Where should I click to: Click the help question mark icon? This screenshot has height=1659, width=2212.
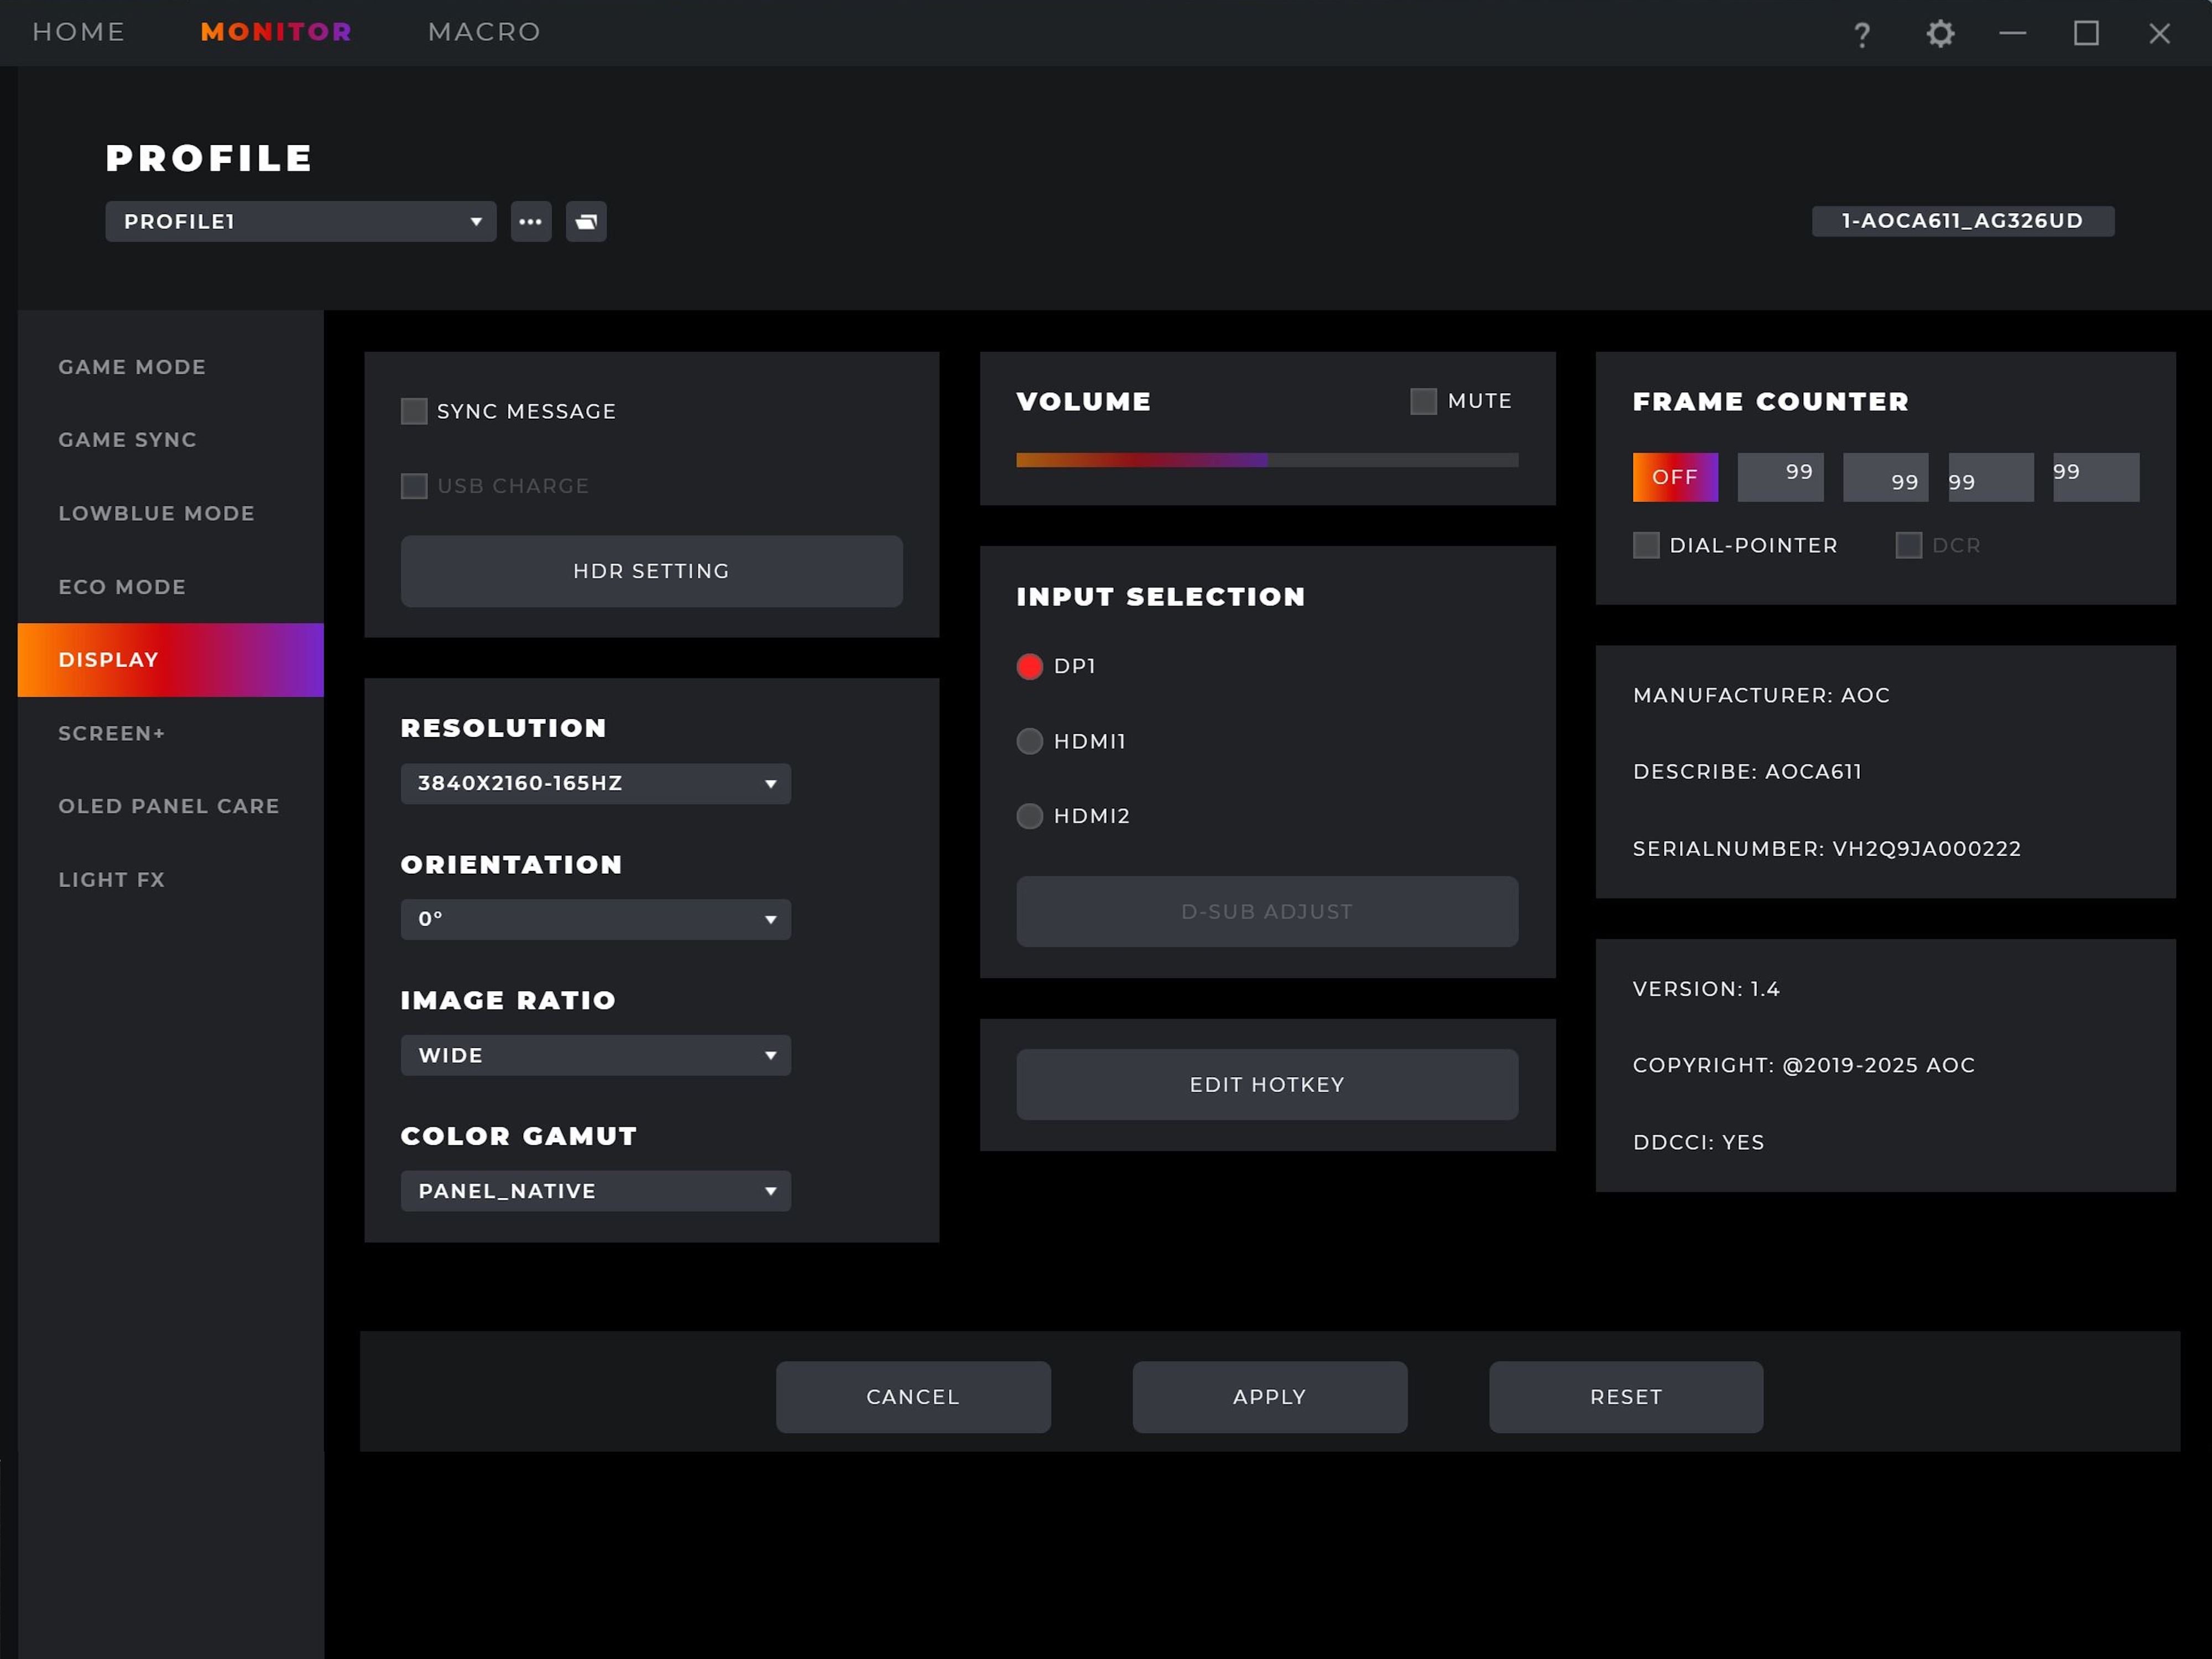pos(1861,35)
